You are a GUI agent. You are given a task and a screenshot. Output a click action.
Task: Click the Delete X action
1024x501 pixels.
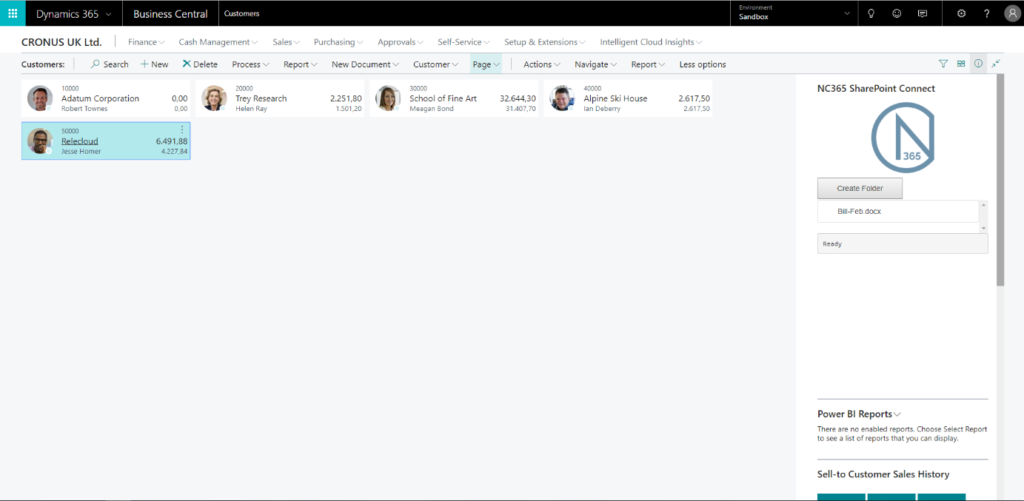(200, 64)
